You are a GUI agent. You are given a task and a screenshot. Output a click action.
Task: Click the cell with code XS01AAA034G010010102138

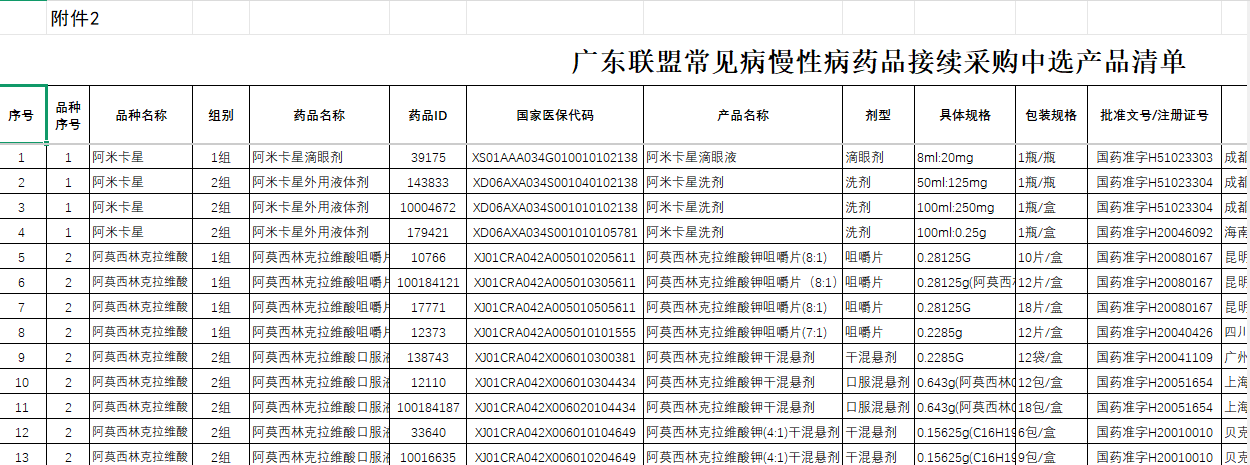[555, 158]
